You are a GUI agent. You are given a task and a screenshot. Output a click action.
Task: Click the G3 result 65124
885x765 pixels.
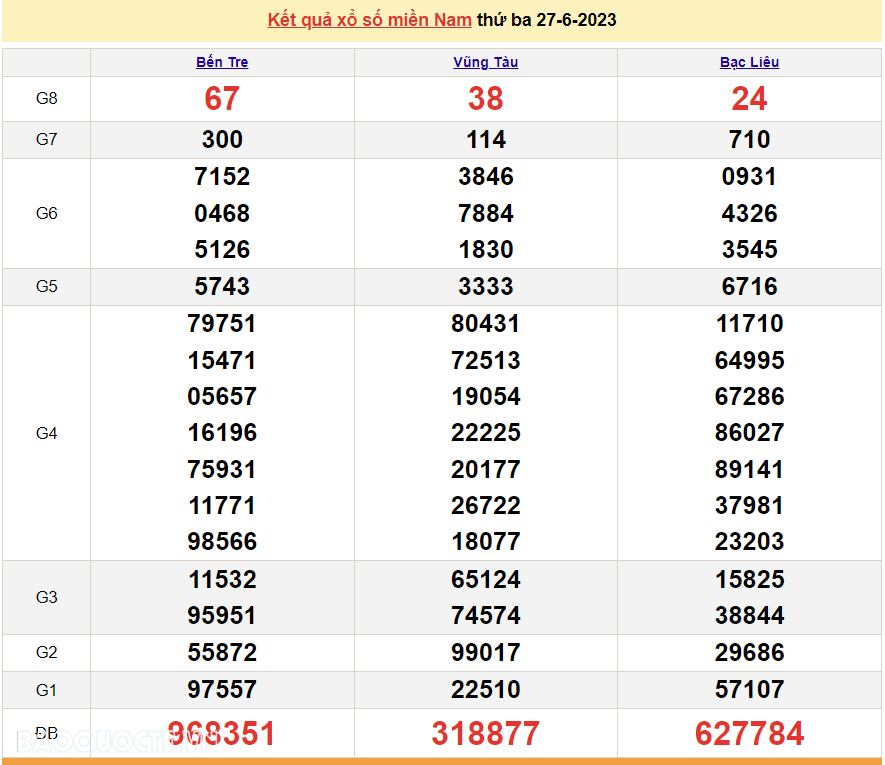pos(485,579)
